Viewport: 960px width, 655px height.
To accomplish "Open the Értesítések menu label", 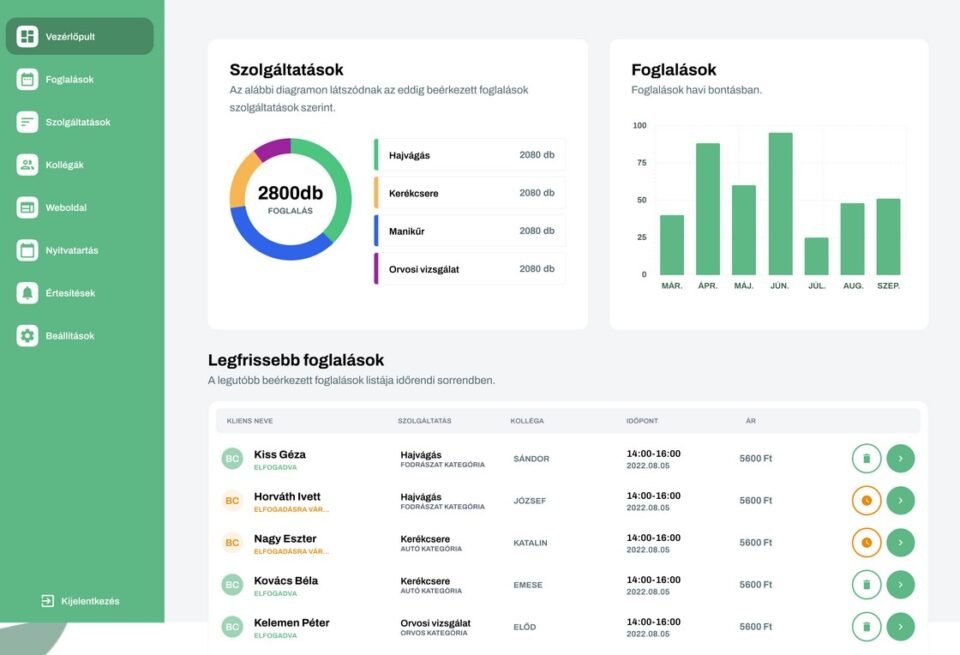I will point(70,293).
